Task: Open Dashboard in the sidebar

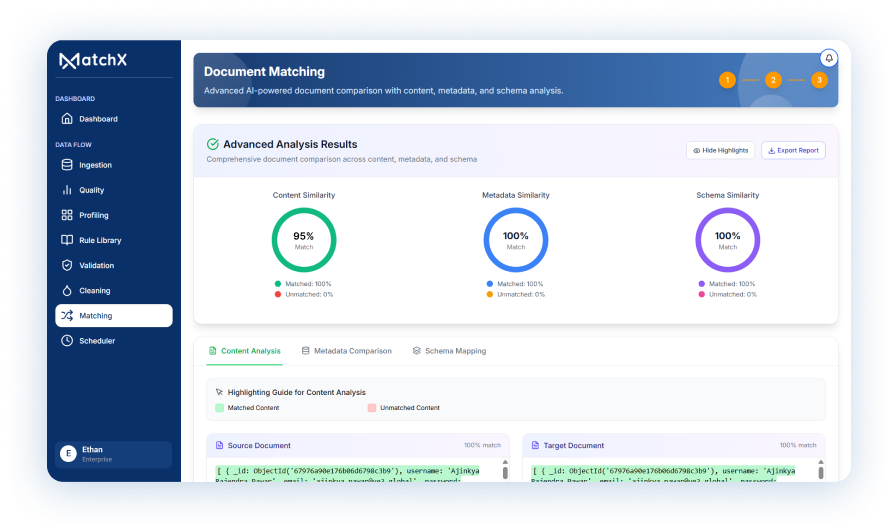Action: coord(114,119)
